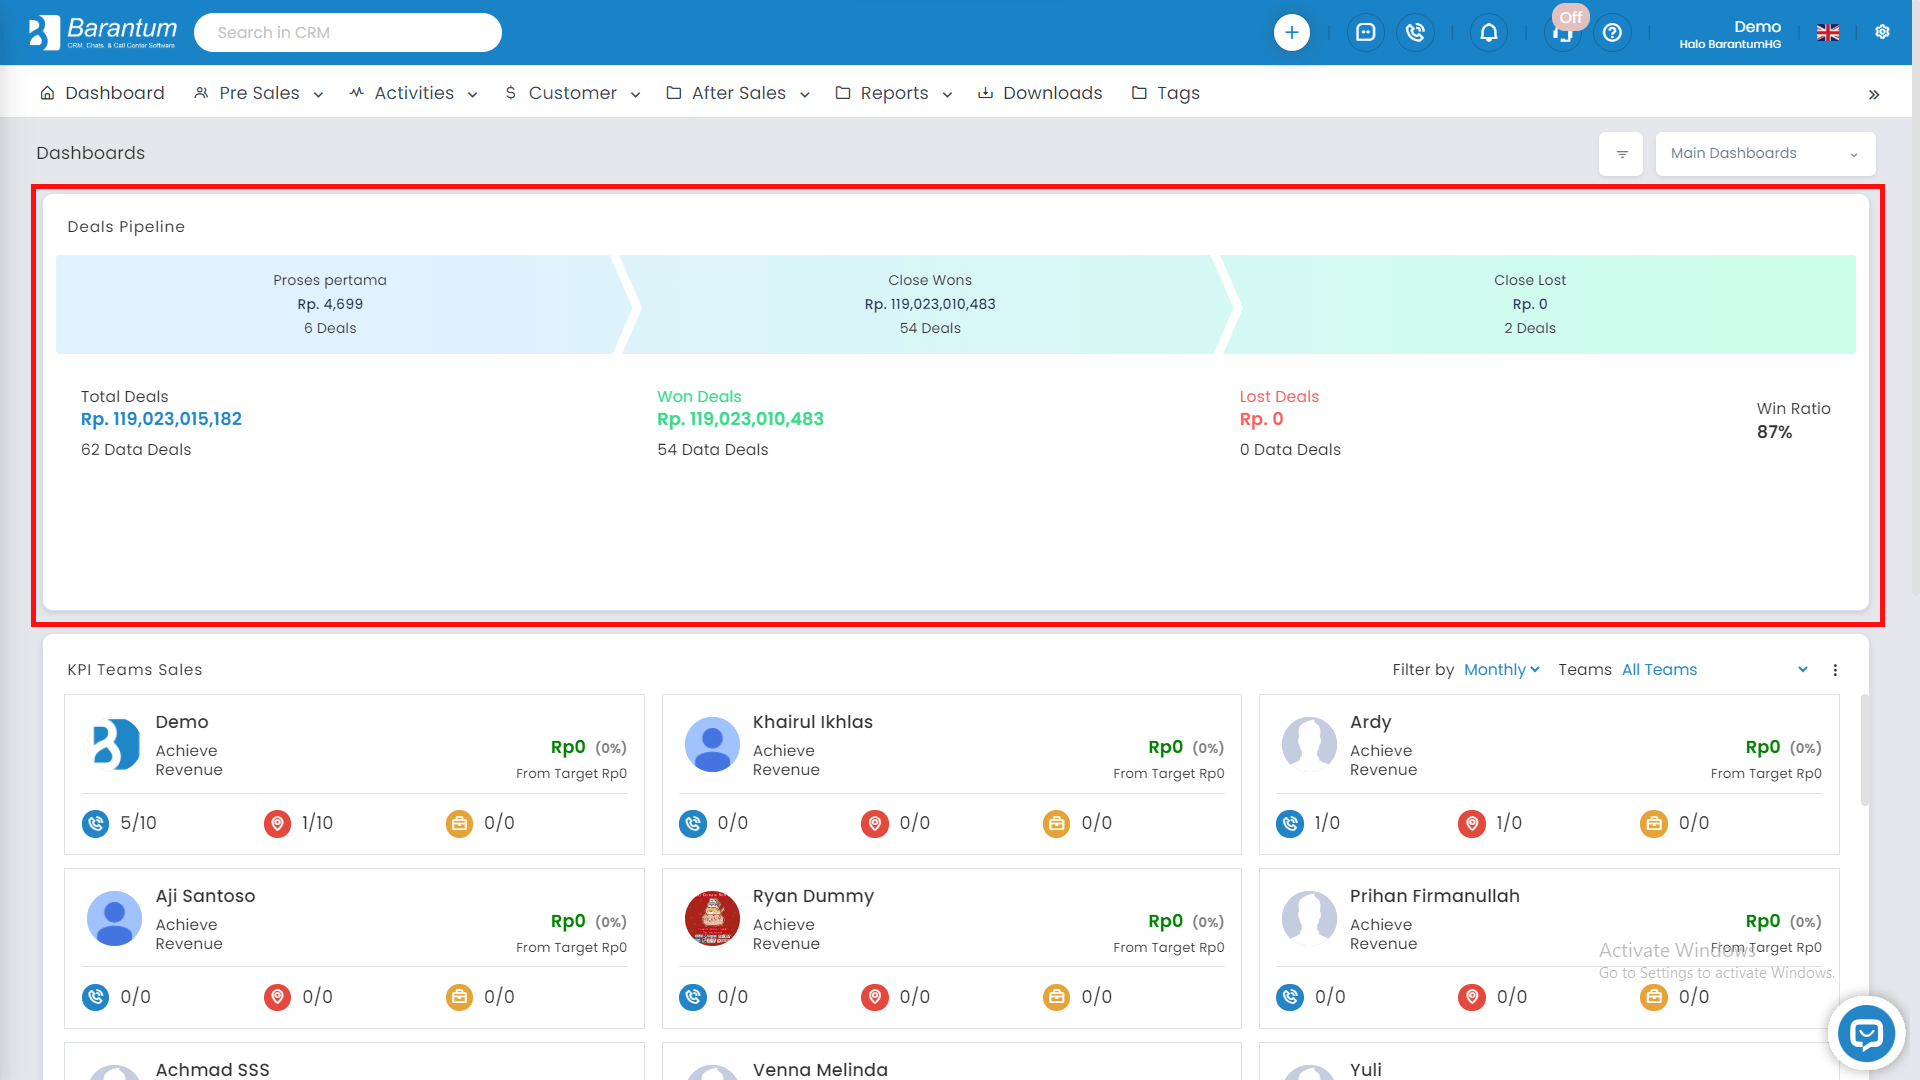
Task: Open Downloads menu item
Action: [x=1040, y=93]
